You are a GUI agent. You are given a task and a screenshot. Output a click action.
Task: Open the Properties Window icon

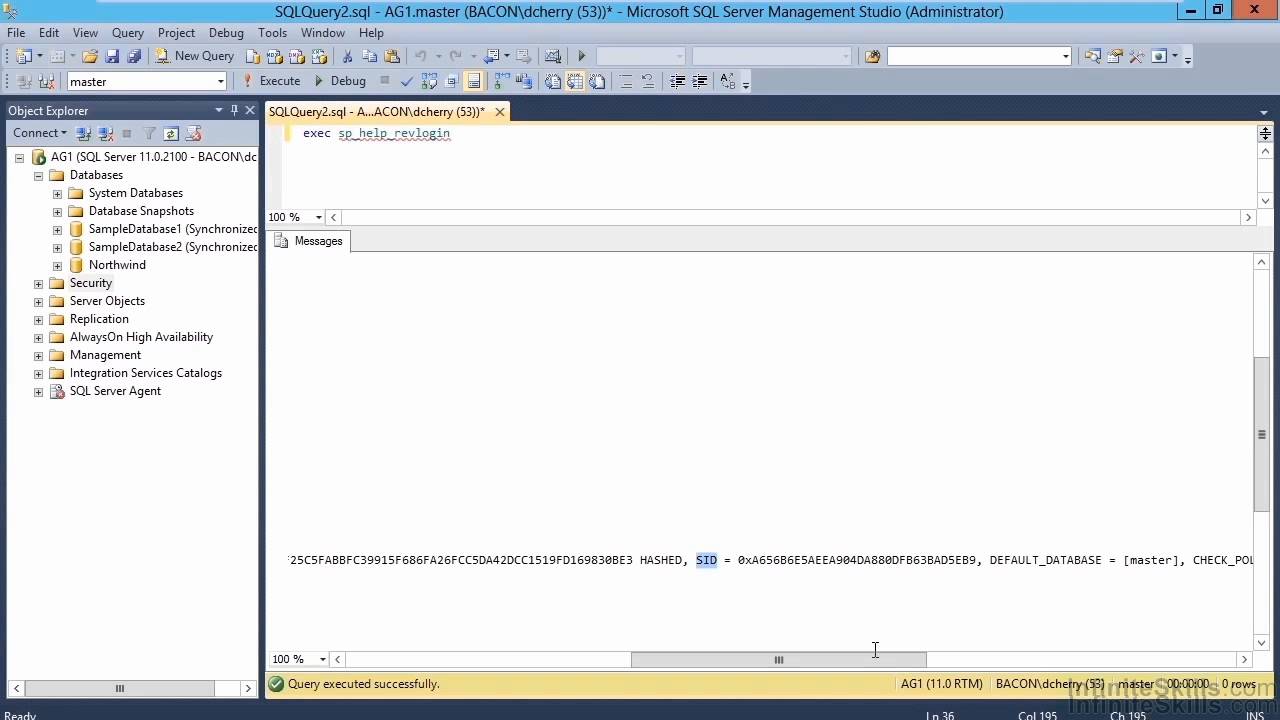[x=1114, y=56]
